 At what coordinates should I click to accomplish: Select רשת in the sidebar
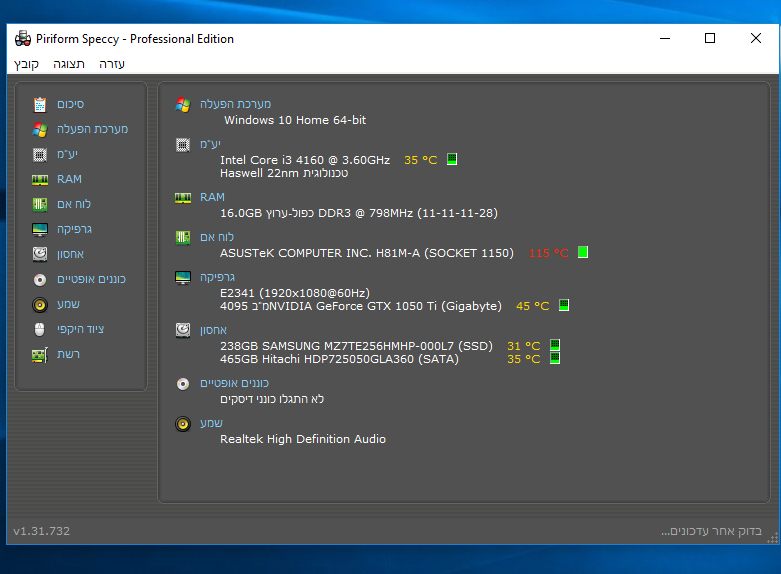click(68, 354)
